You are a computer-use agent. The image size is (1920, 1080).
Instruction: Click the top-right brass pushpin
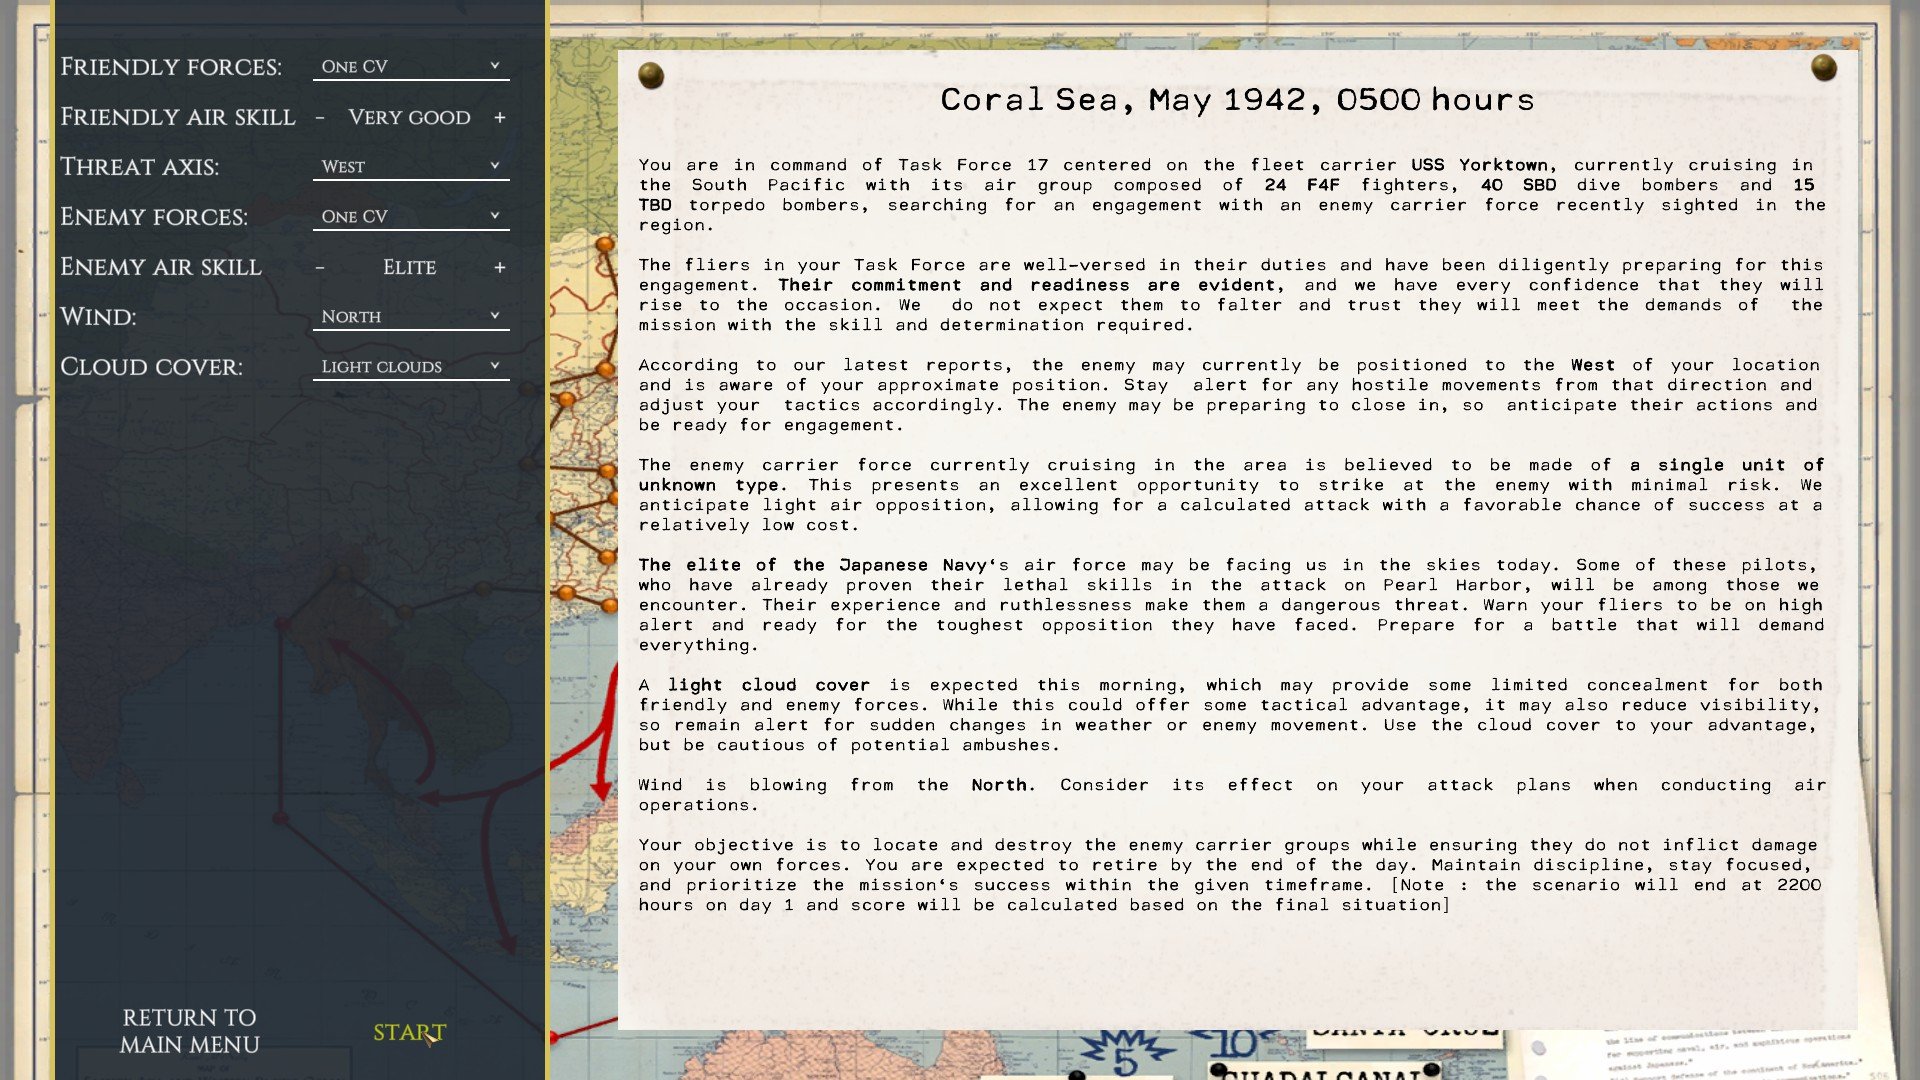click(1823, 68)
